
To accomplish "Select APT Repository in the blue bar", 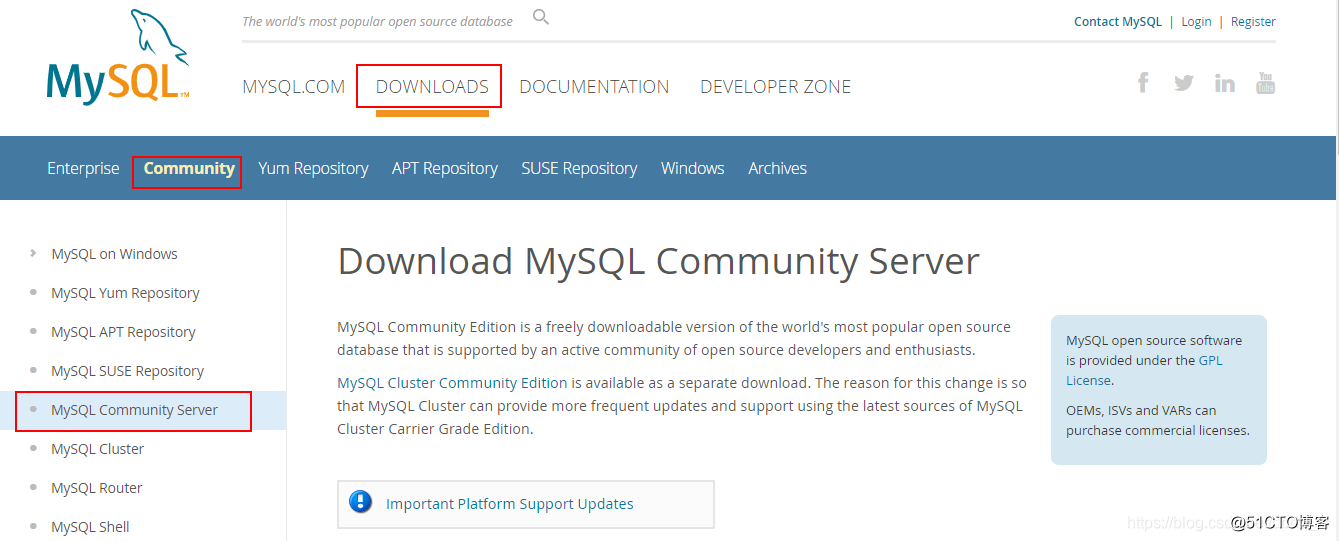I will point(445,168).
